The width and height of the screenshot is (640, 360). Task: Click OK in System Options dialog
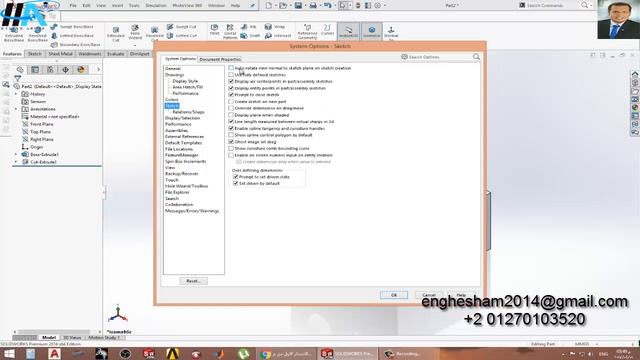(394, 295)
